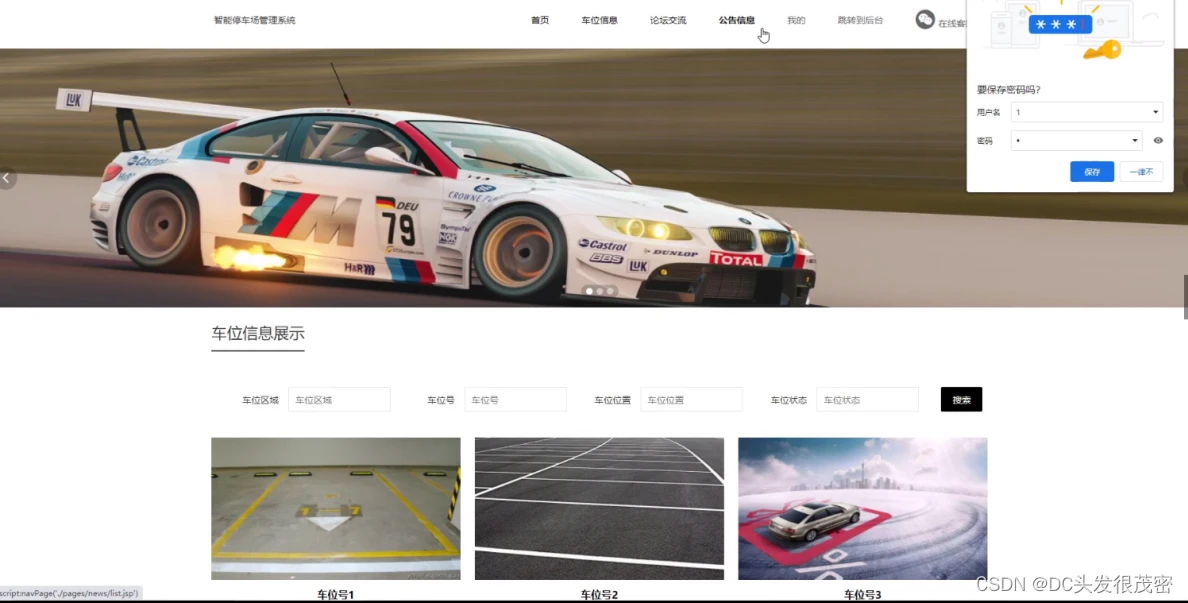Click the 一律不 button

[x=1141, y=172]
